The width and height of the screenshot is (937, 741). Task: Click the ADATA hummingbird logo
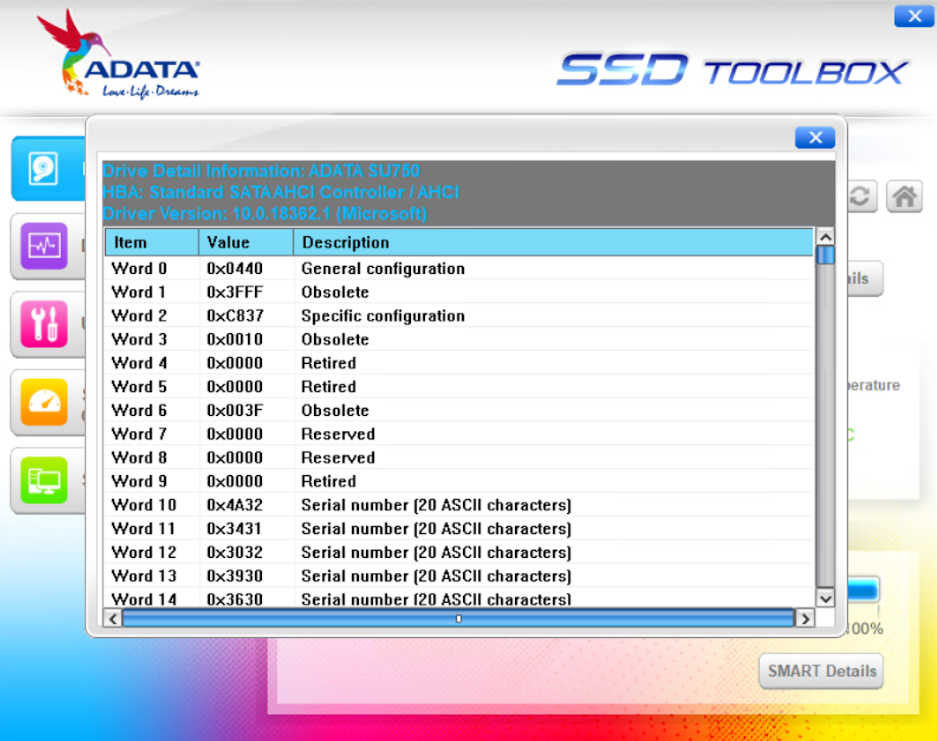118,57
